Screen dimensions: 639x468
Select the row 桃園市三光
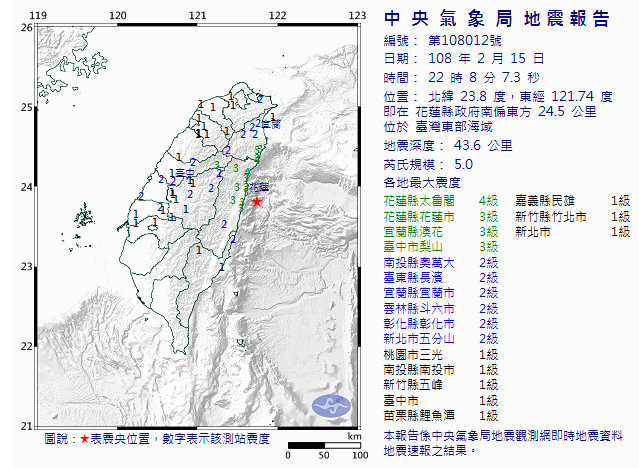pos(441,355)
